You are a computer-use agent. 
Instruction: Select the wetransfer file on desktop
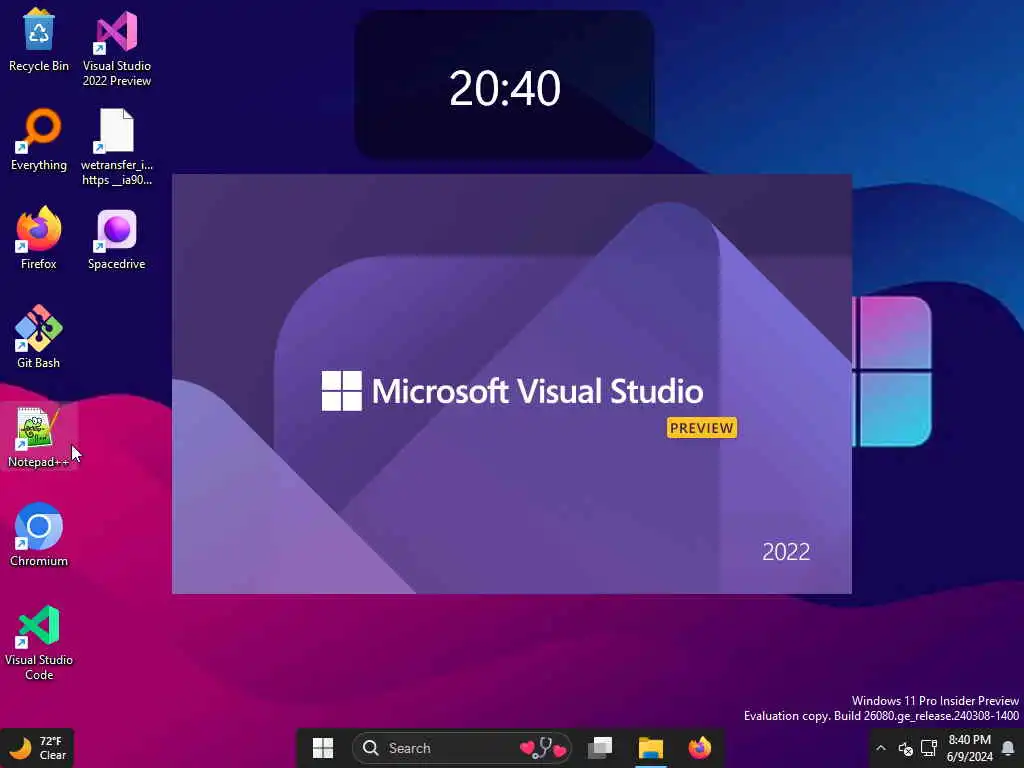117,148
